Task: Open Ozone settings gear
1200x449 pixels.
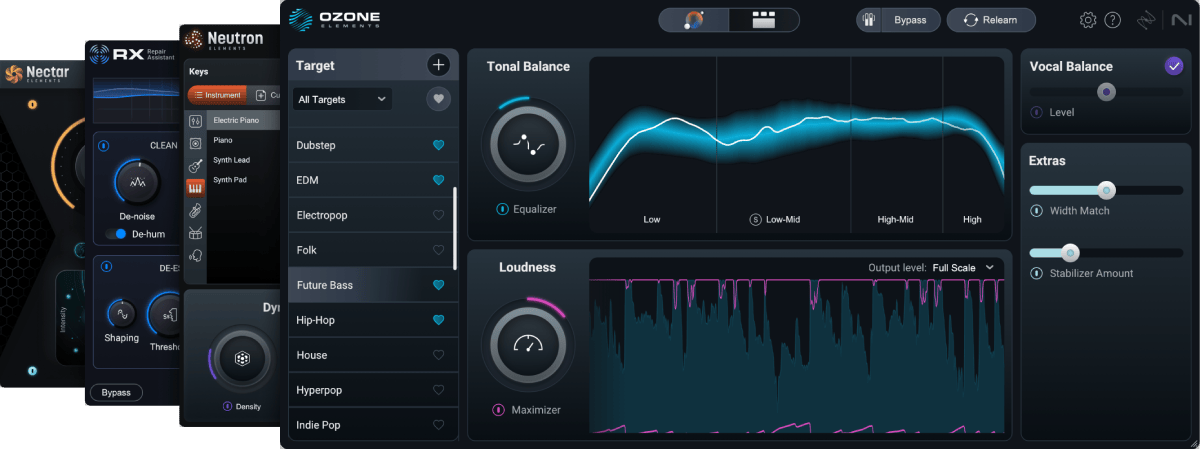Action: tap(1088, 20)
